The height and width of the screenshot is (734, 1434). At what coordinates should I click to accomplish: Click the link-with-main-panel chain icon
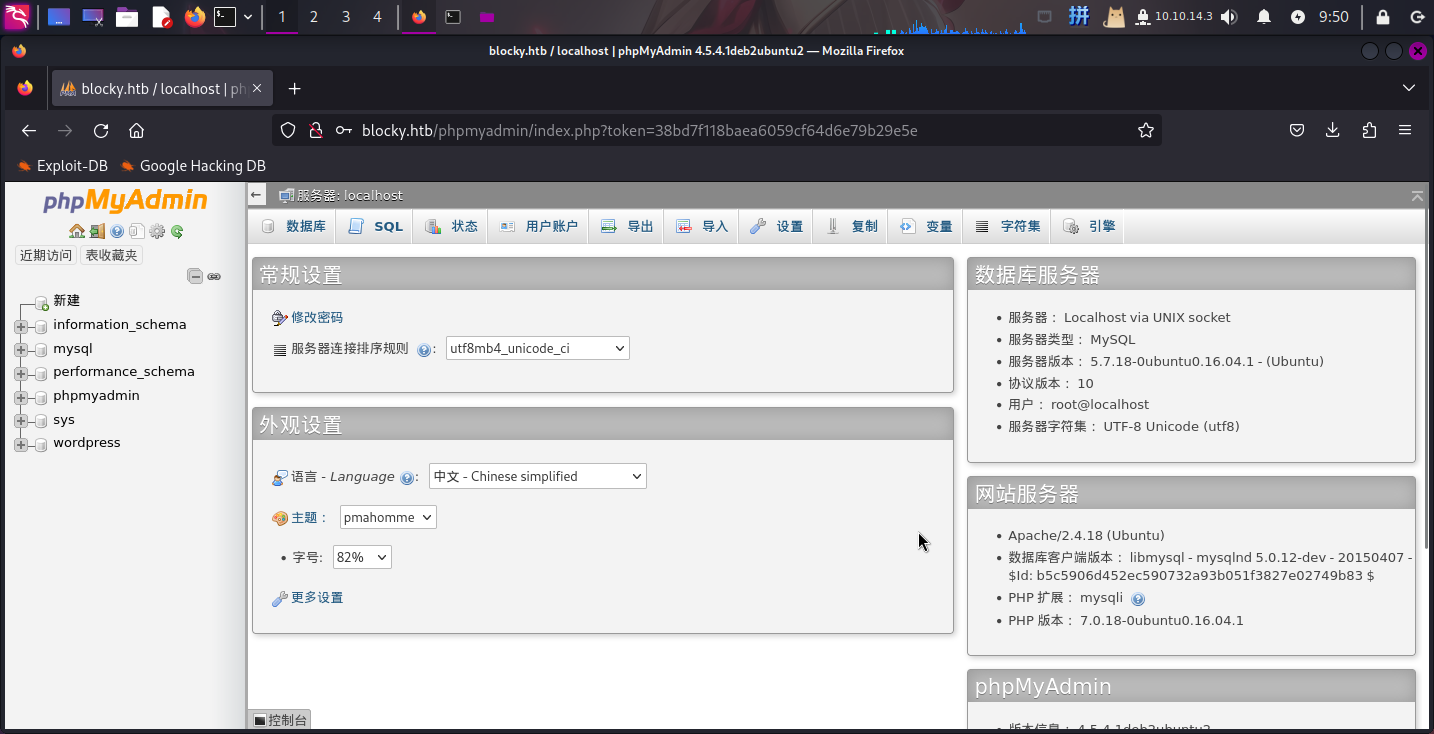click(214, 276)
